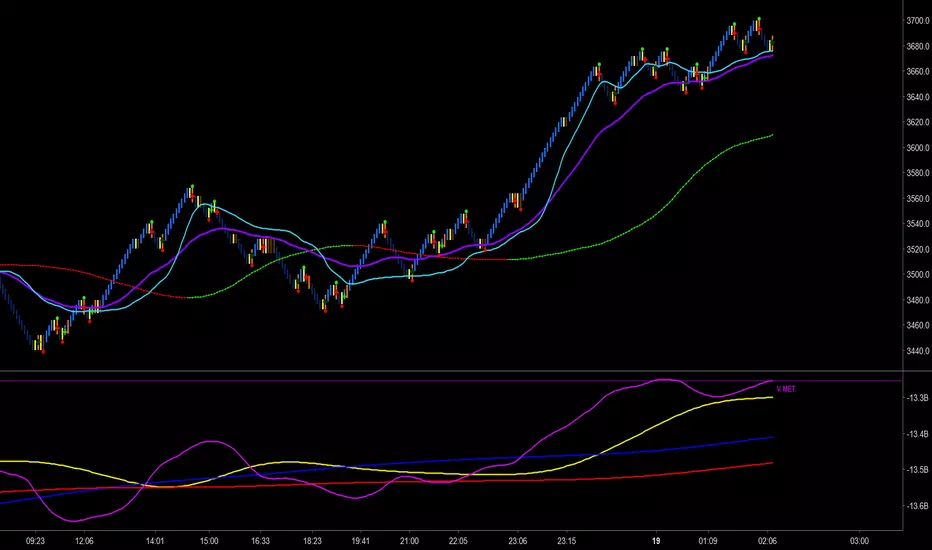Click the -13.5B indicator axis value

pos(918,470)
